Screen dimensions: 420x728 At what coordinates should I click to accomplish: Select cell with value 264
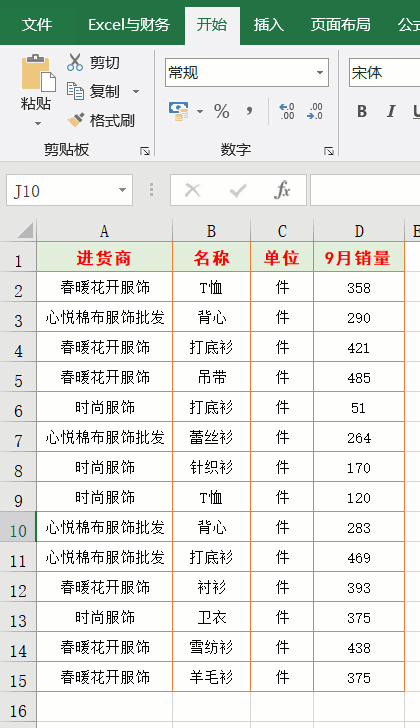[359, 437]
